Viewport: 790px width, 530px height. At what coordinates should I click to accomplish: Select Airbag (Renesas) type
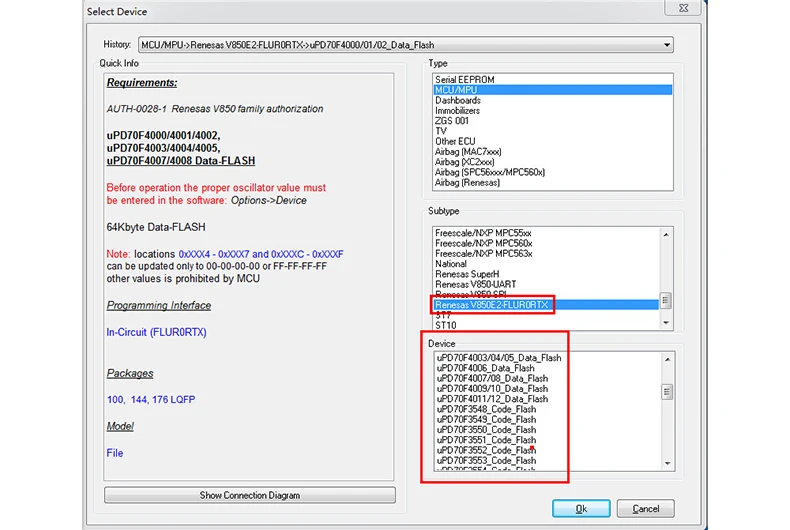point(552,183)
